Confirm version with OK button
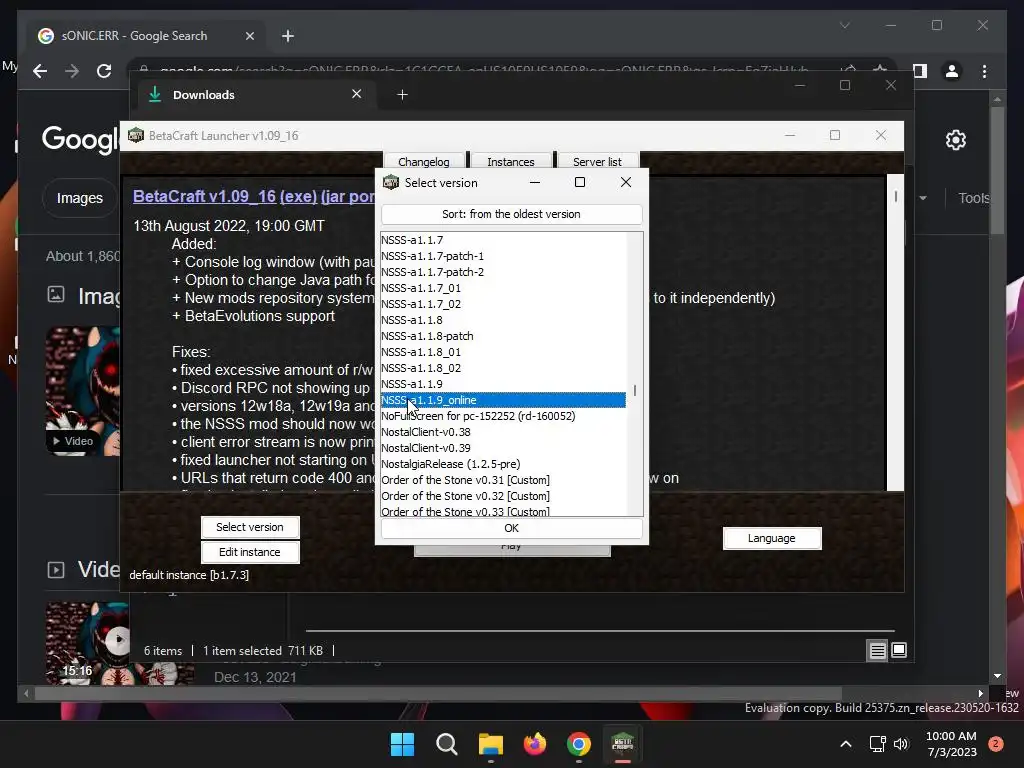The image size is (1024, 768). point(511,528)
